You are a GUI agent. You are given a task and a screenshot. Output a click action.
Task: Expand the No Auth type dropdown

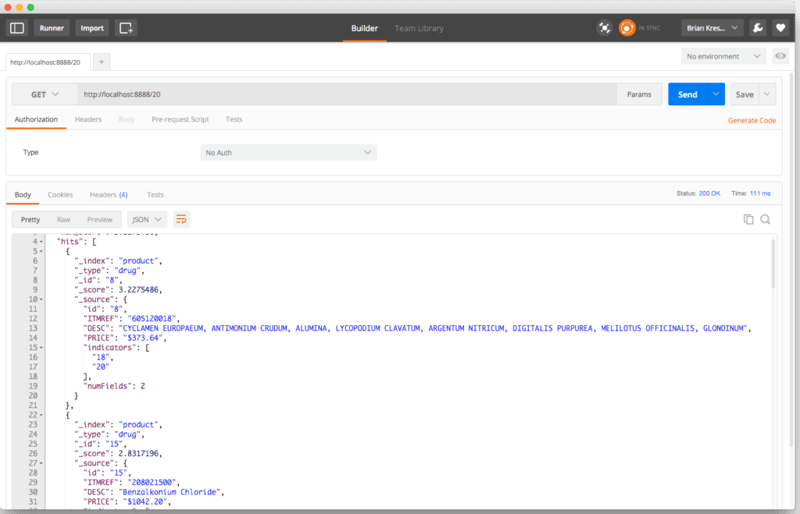point(288,153)
